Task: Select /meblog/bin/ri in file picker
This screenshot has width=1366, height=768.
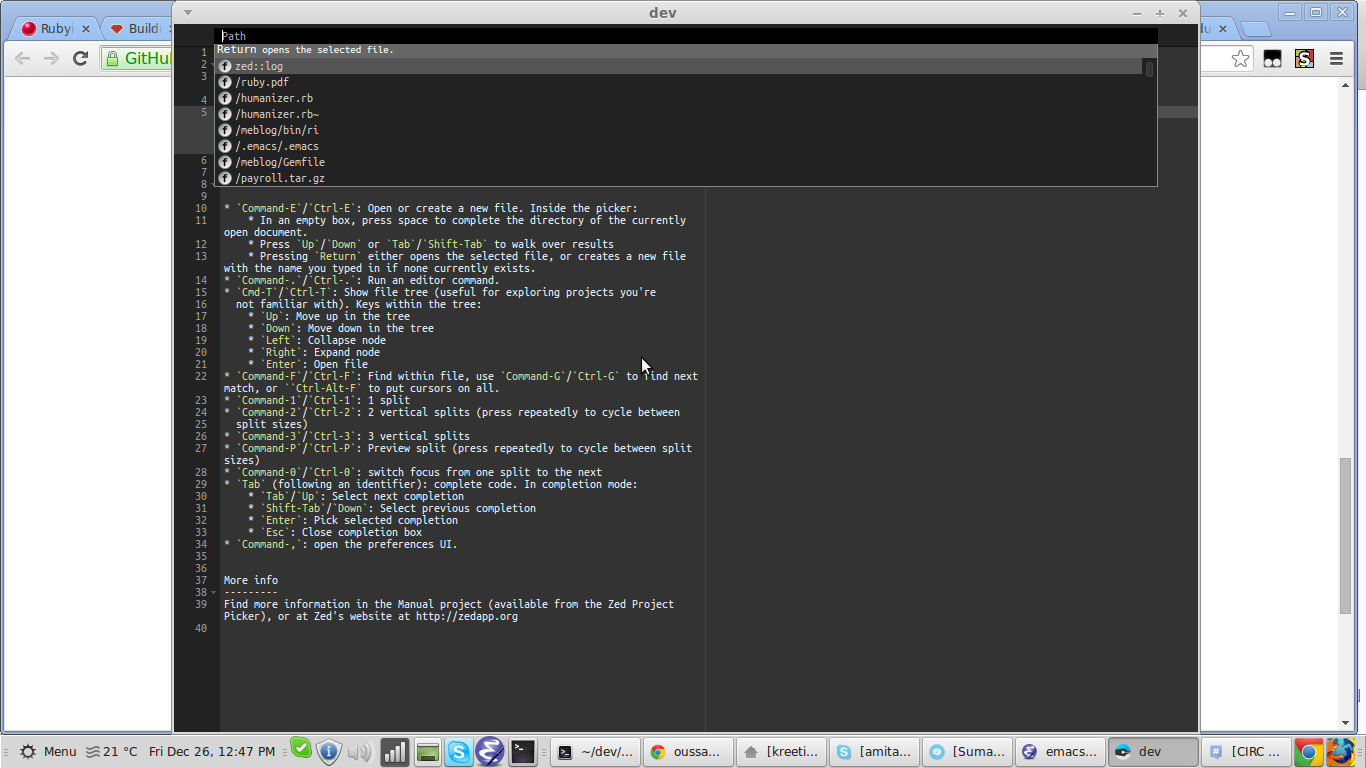Action: [x=680, y=130]
